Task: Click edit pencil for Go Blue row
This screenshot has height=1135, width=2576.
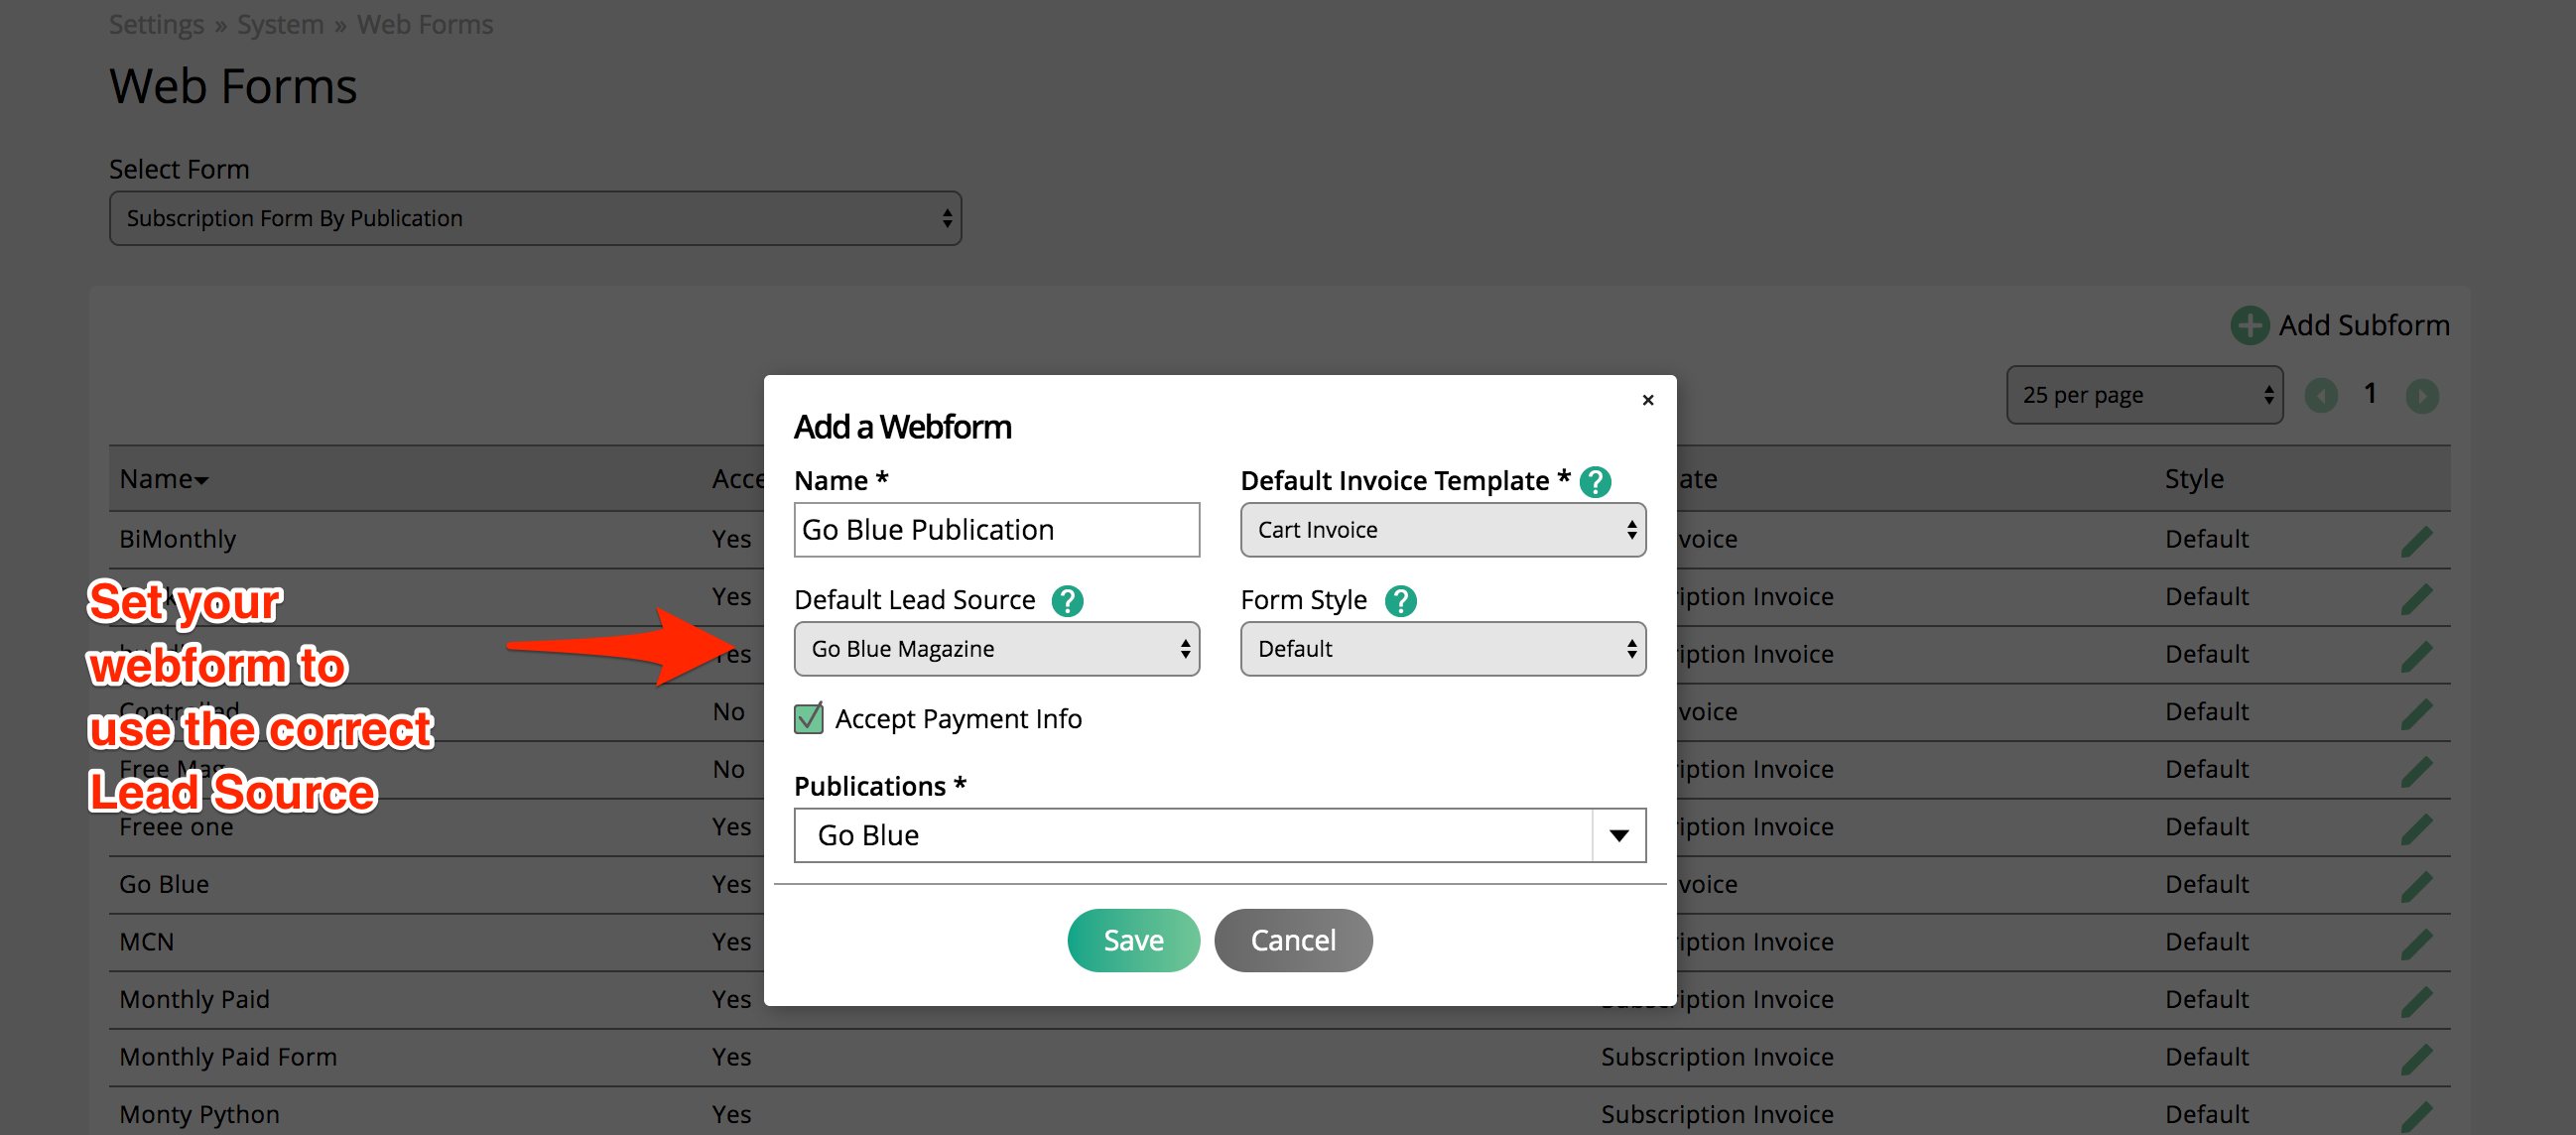Action: pyautogui.click(x=2415, y=886)
